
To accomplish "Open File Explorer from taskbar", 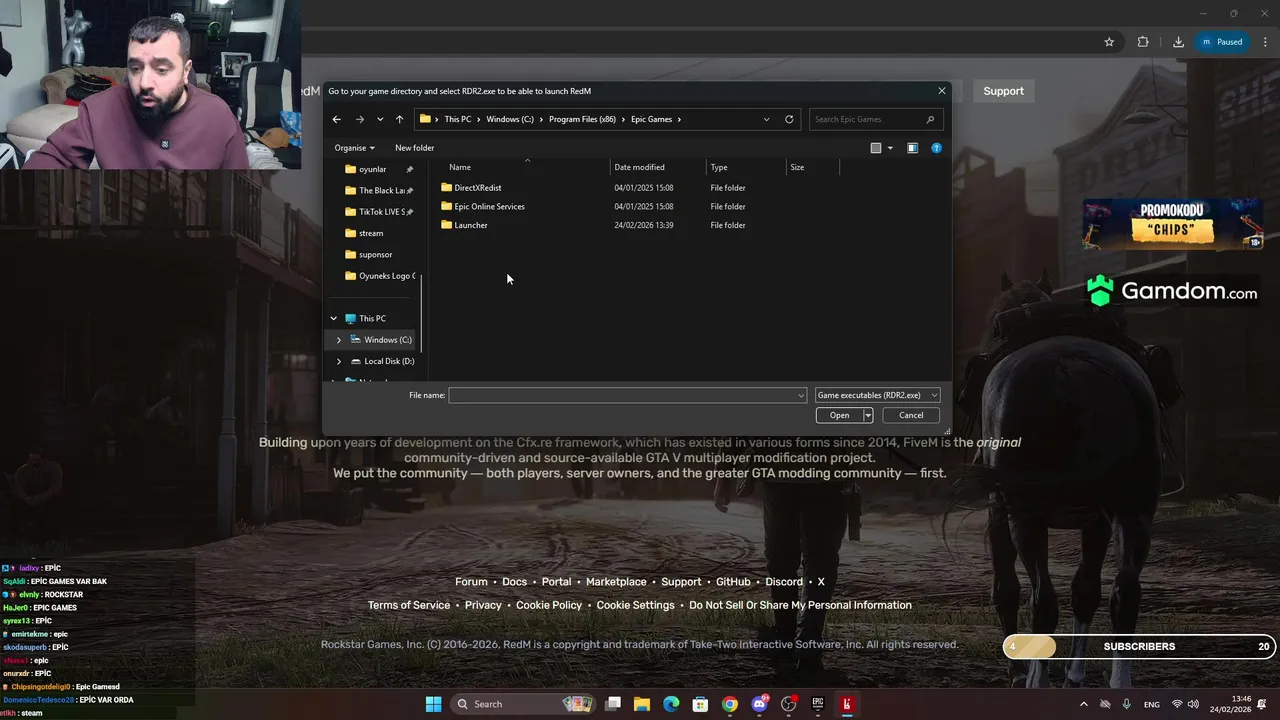I will click(x=642, y=704).
